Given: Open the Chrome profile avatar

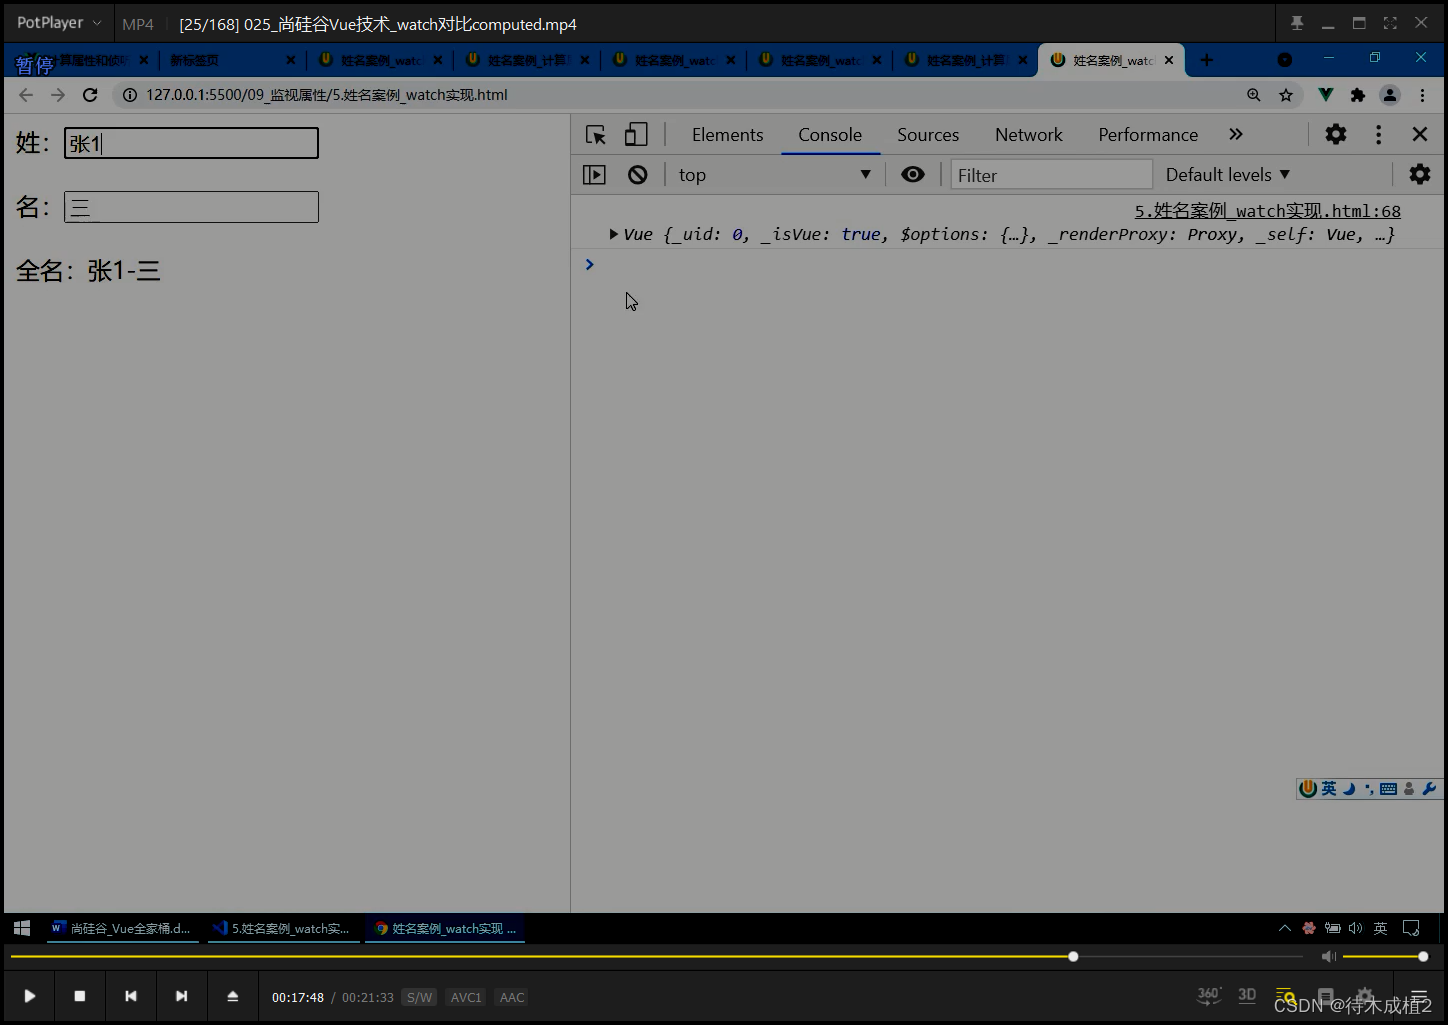Looking at the screenshot, I should click(x=1390, y=95).
